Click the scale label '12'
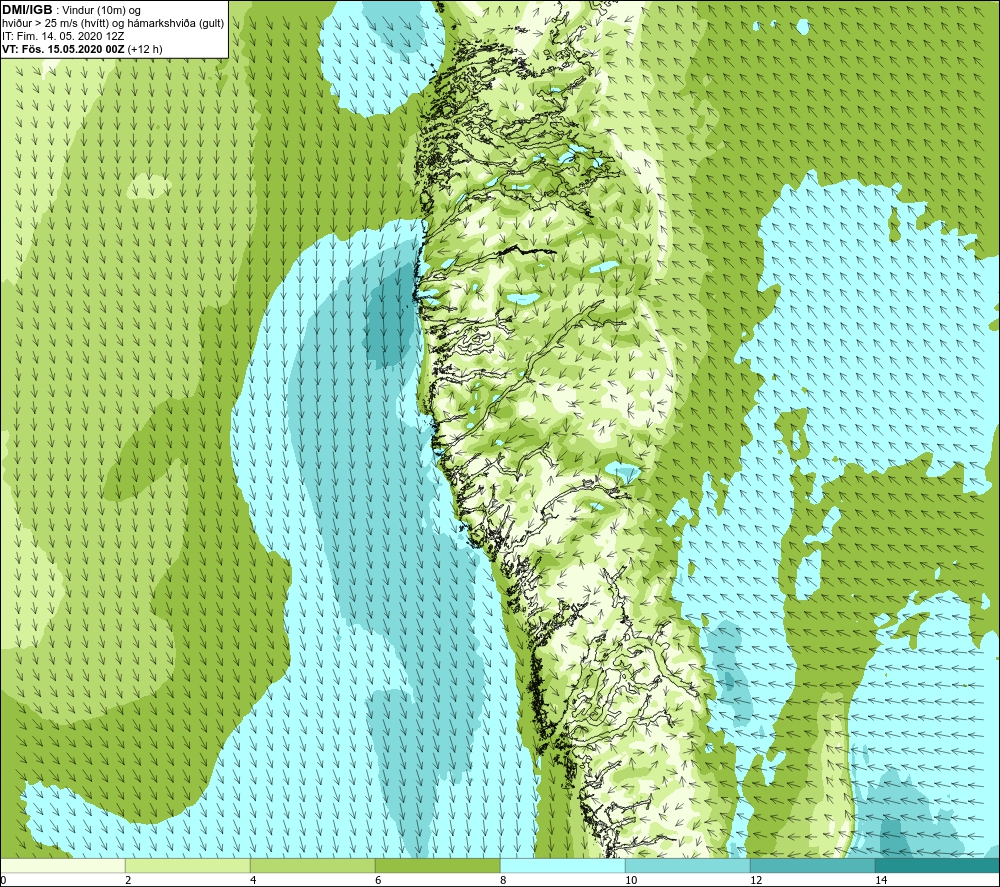The image size is (1000, 887). click(756, 880)
